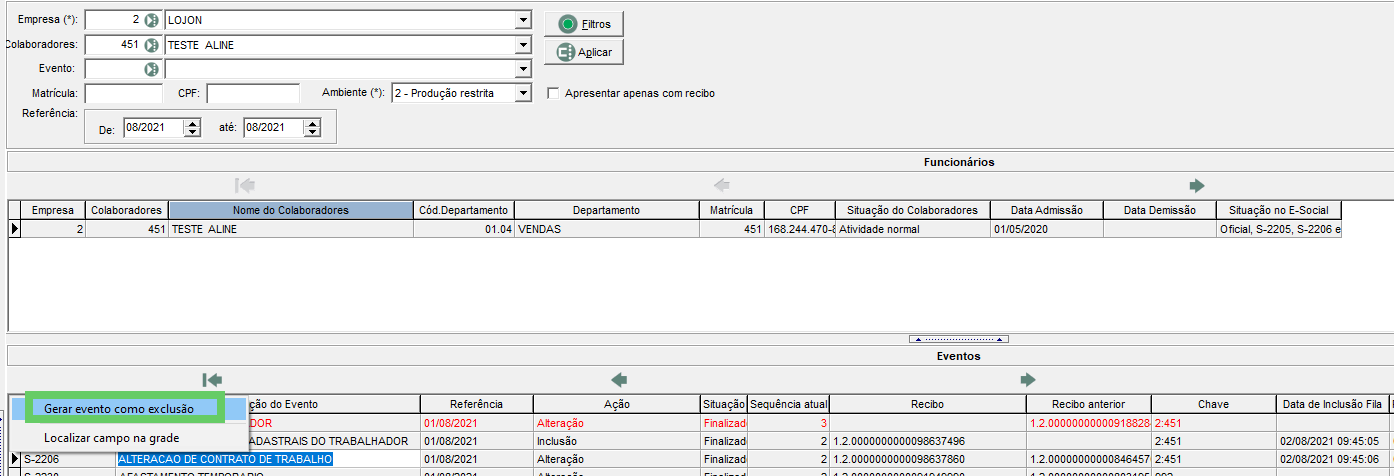Screen dimensions: 1394x476
Task: Click the Data Admissão column header
Action: (1046, 210)
